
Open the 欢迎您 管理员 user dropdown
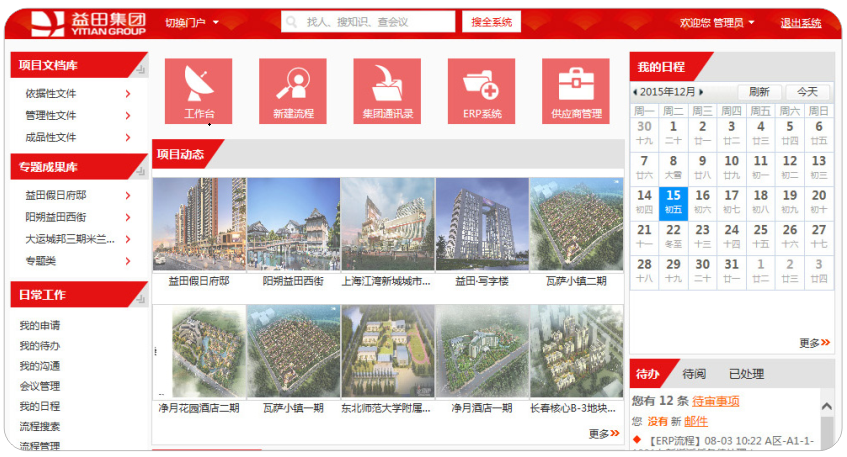click(x=717, y=22)
